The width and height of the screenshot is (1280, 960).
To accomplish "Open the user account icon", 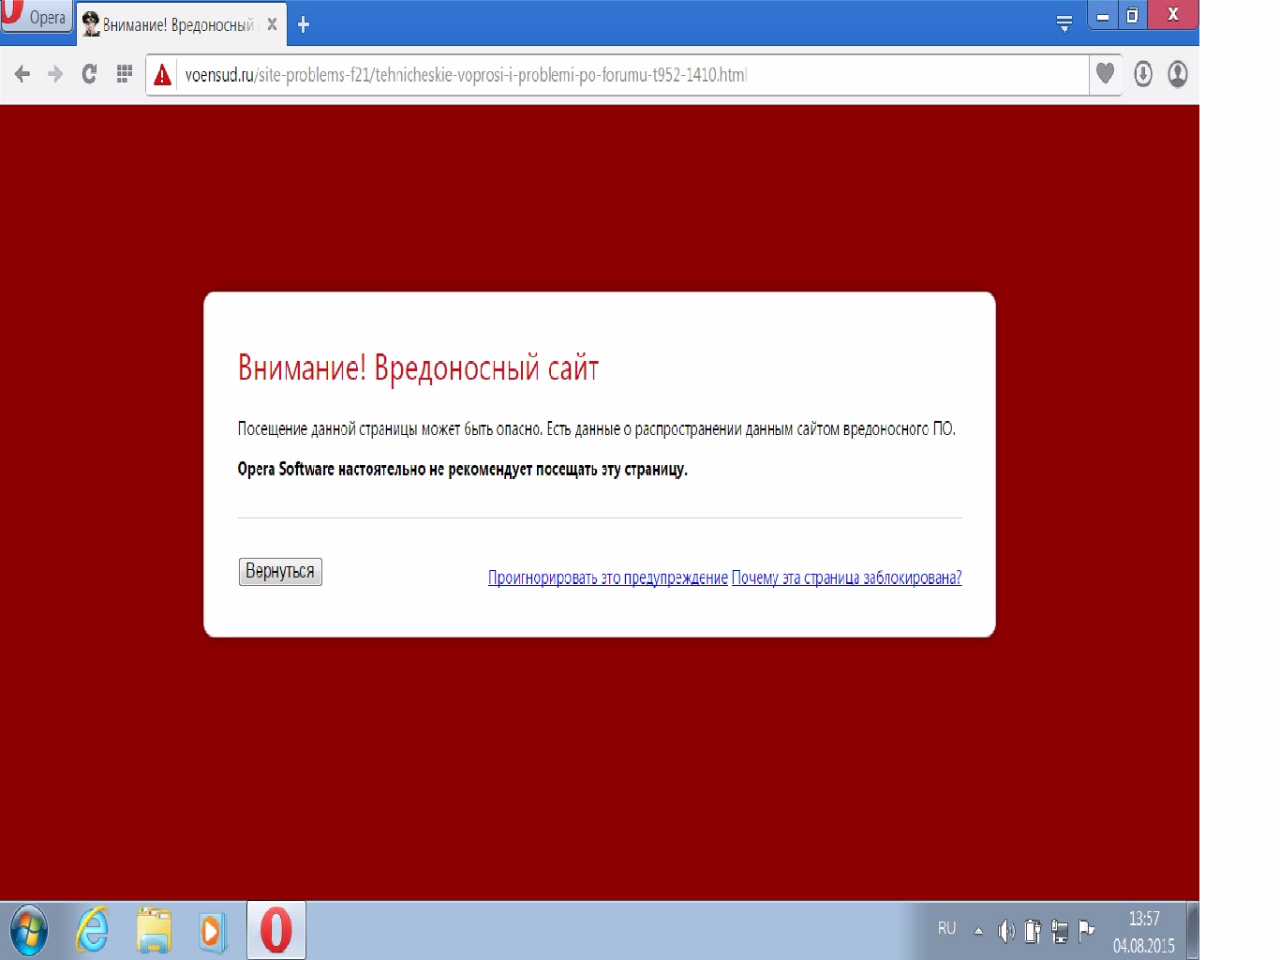I will coord(1178,74).
